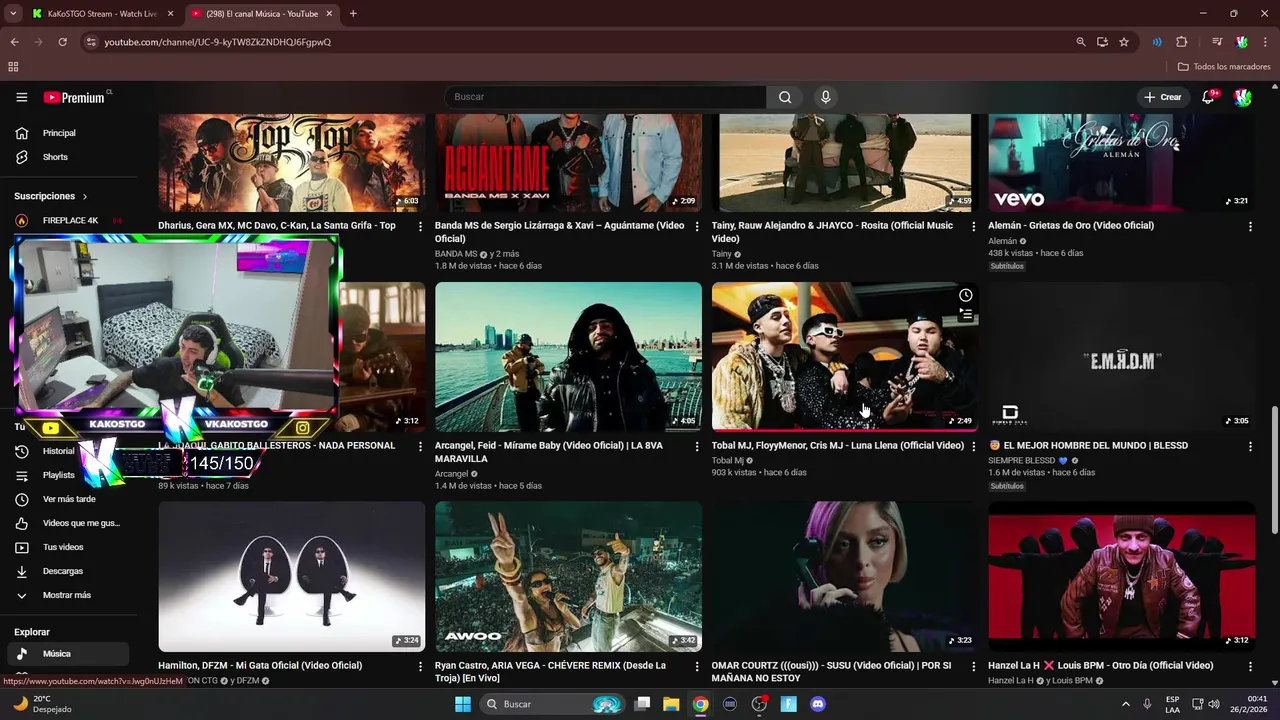Open options menu for Rosita video

point(973,227)
